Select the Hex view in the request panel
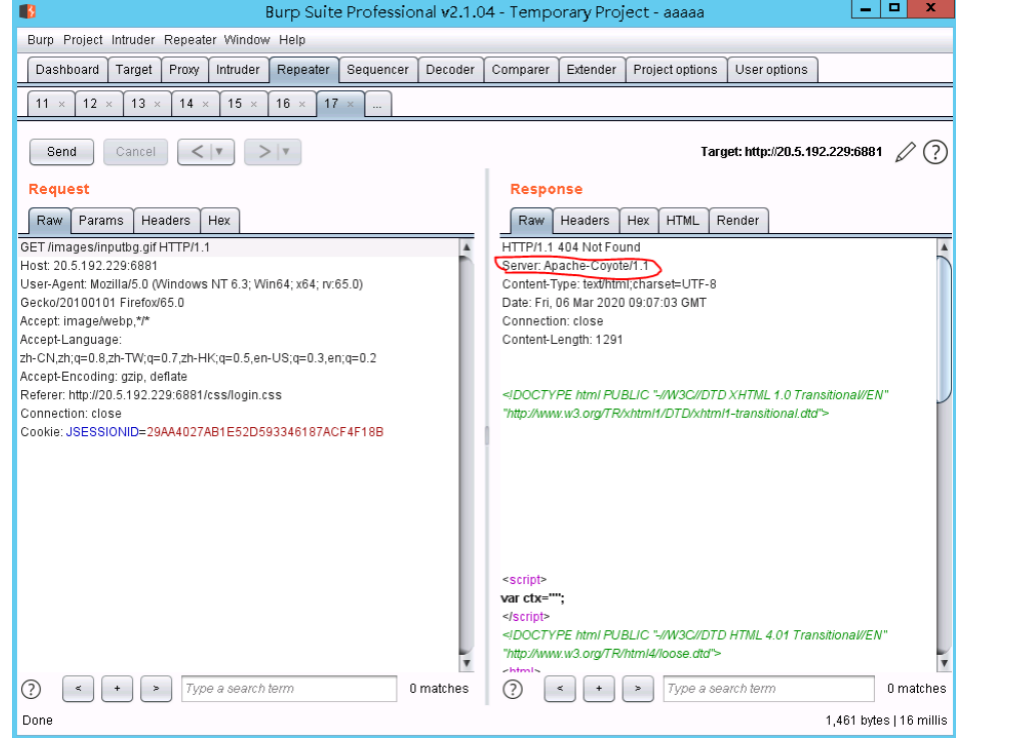The image size is (1030, 754). pyautogui.click(x=220, y=220)
